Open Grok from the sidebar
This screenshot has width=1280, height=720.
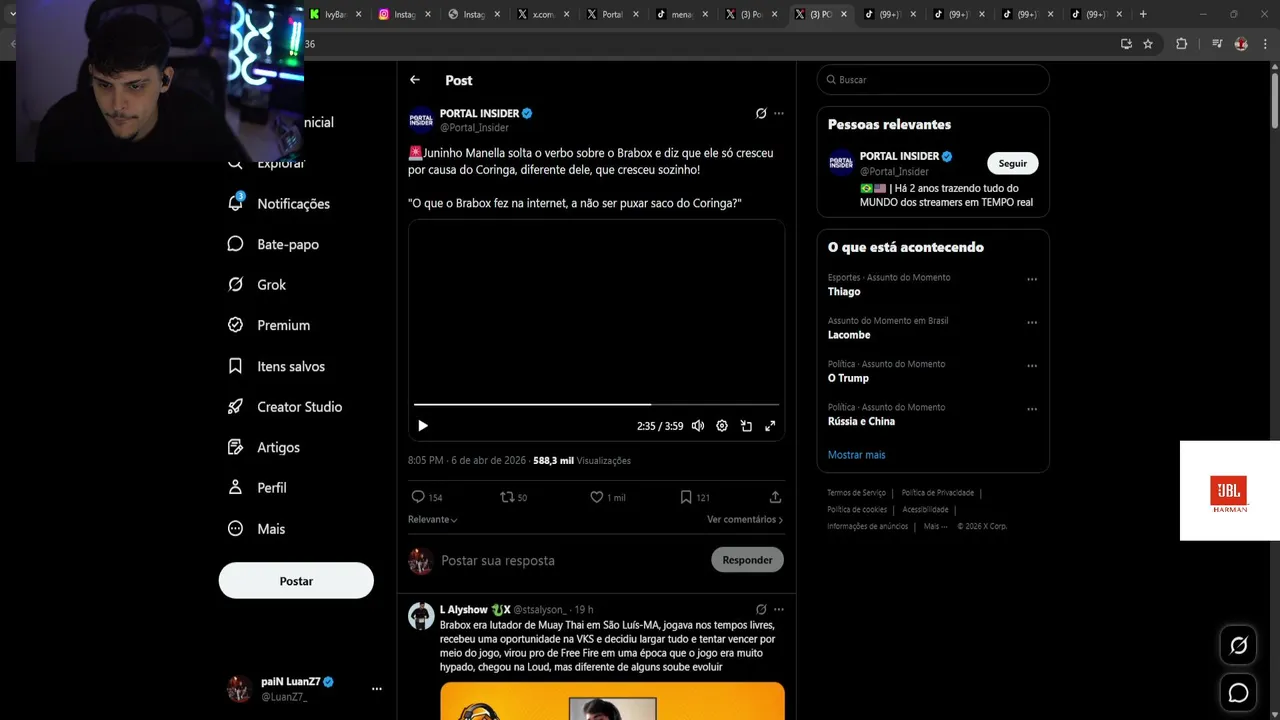258,285
